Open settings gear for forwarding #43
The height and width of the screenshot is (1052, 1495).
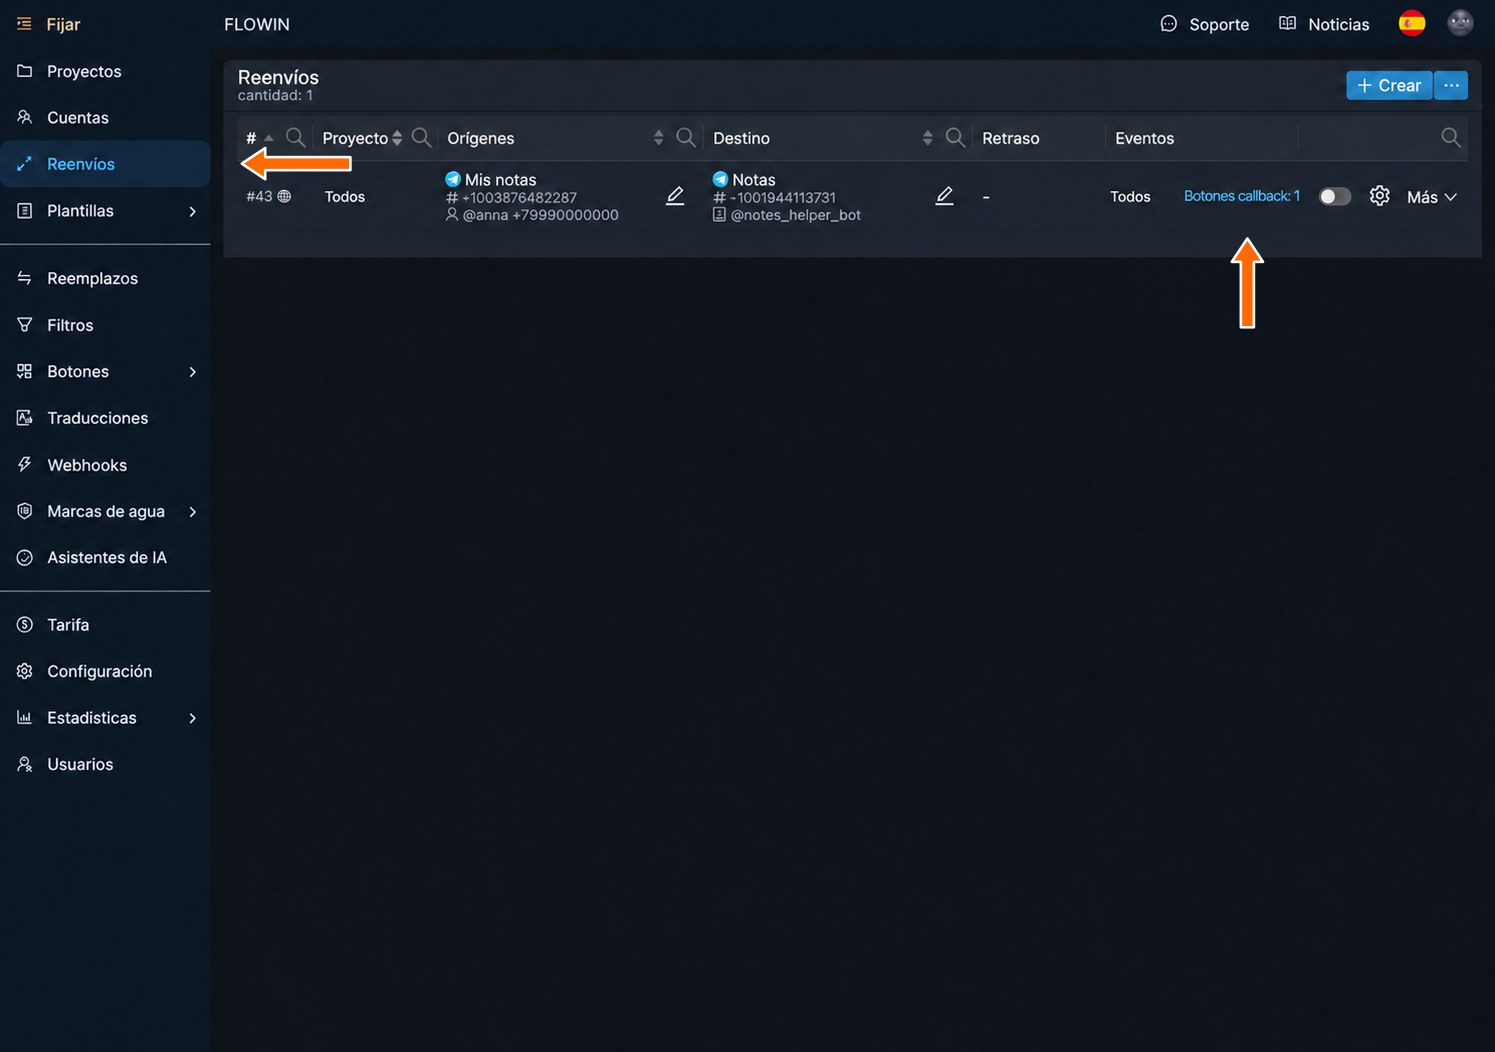point(1380,196)
